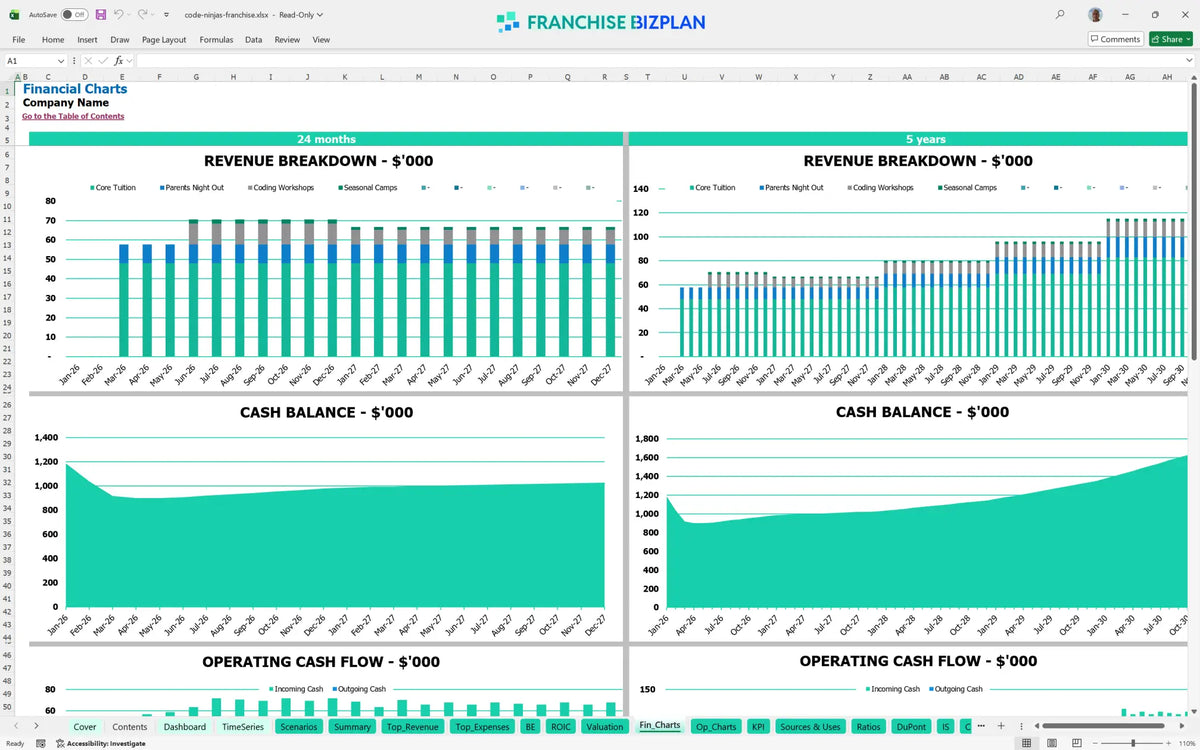Open the View ribbon tab
The image size is (1200, 750).
(x=321, y=39)
